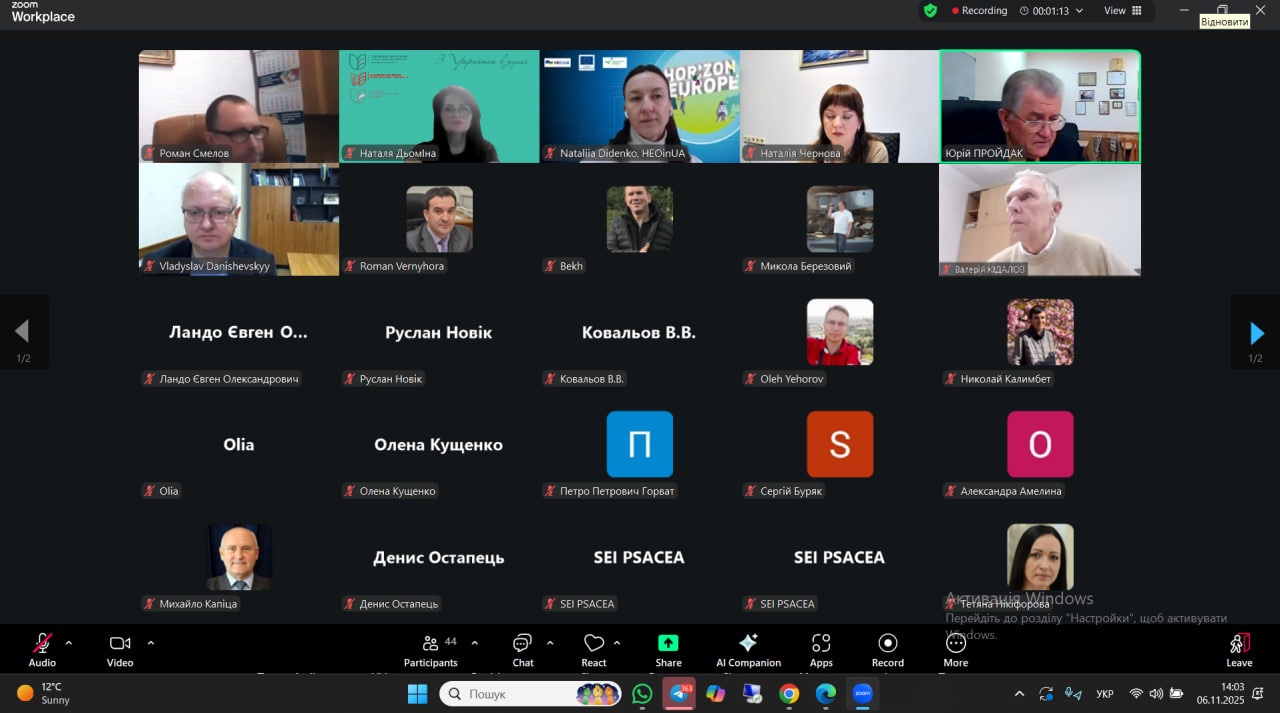
Task: Select Юрій ПРОЙДАК's video tile
Action: point(1039,105)
